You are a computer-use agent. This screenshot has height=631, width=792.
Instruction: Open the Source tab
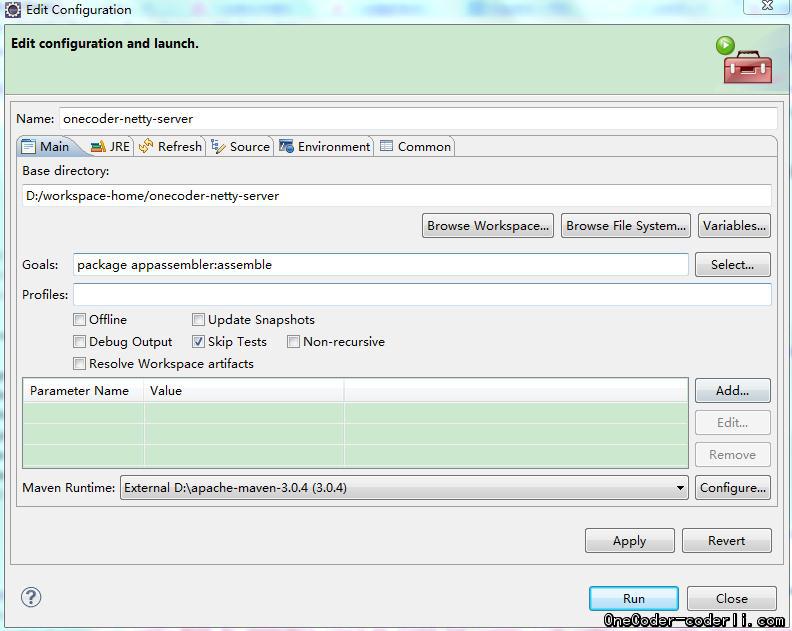240,146
